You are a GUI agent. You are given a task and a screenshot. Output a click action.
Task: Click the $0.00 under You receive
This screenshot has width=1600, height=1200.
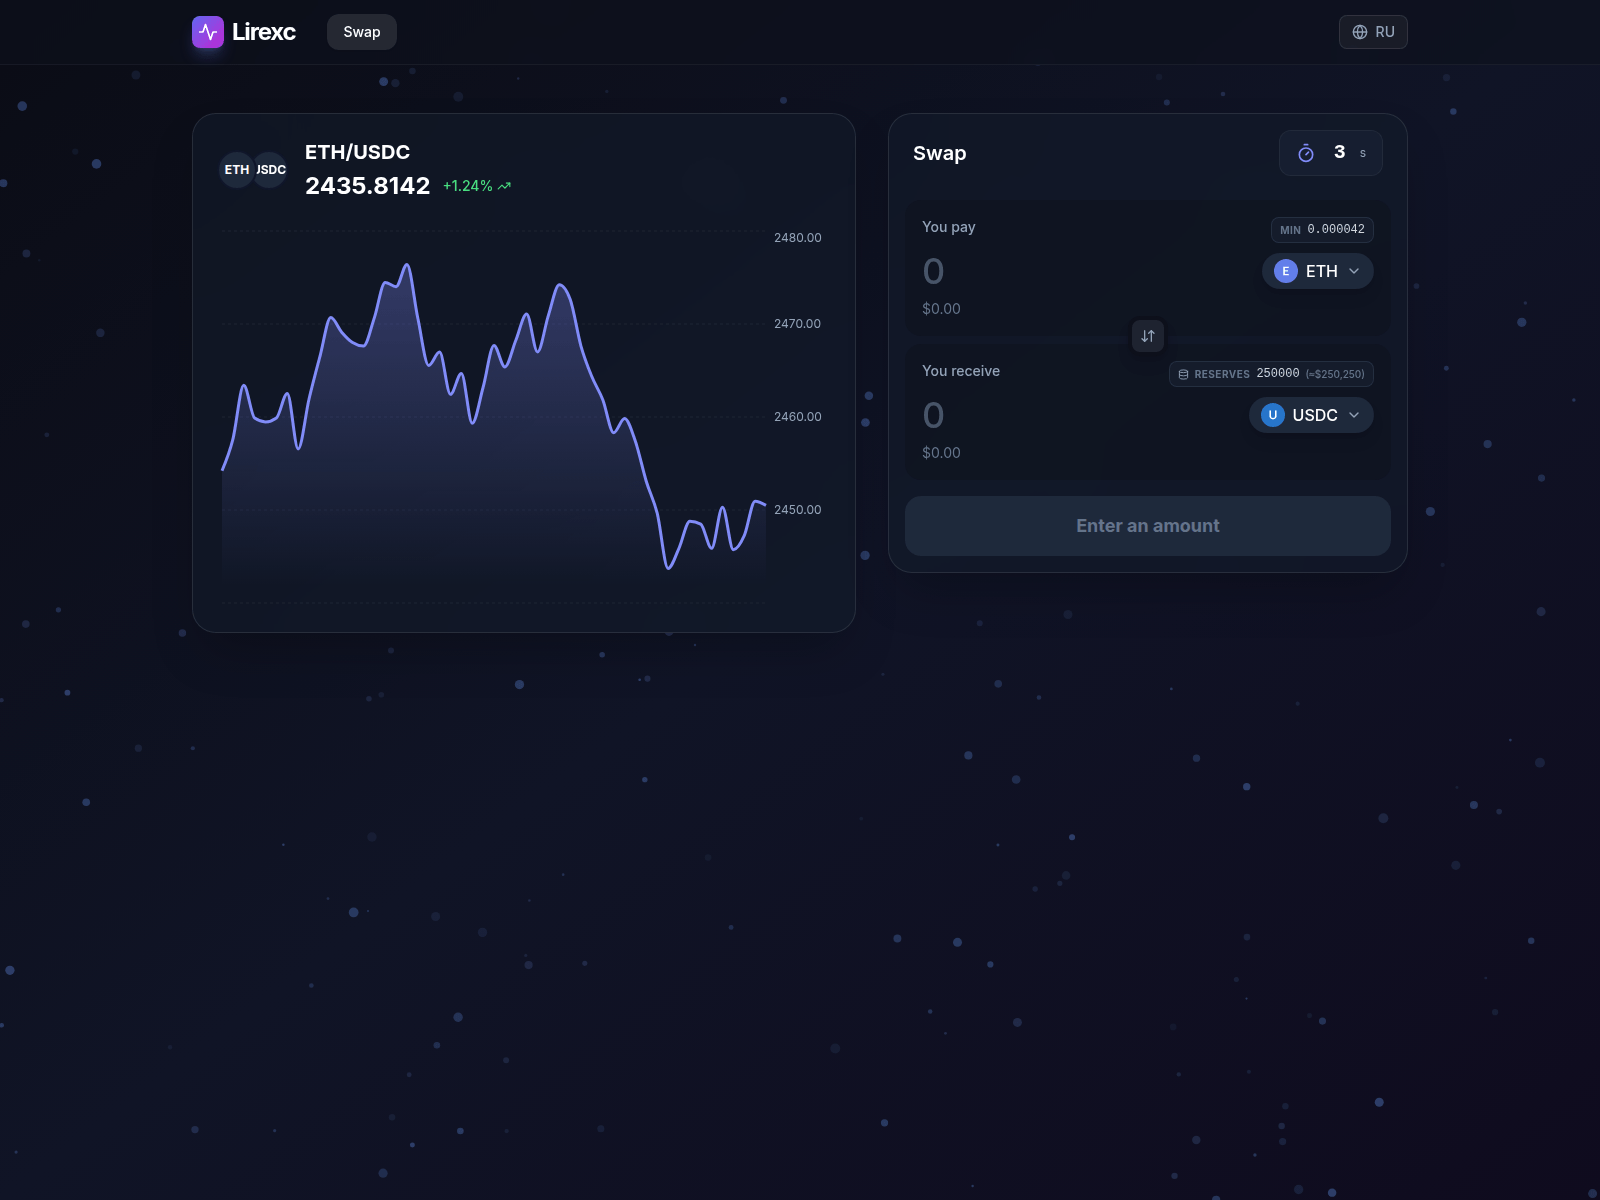point(941,453)
